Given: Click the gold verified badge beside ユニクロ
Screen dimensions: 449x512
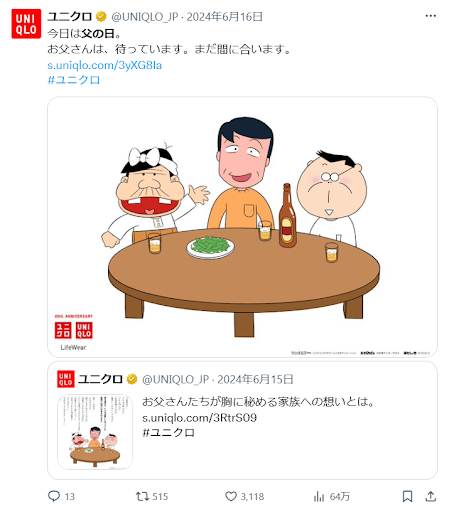Looking at the screenshot, I should [x=101, y=16].
